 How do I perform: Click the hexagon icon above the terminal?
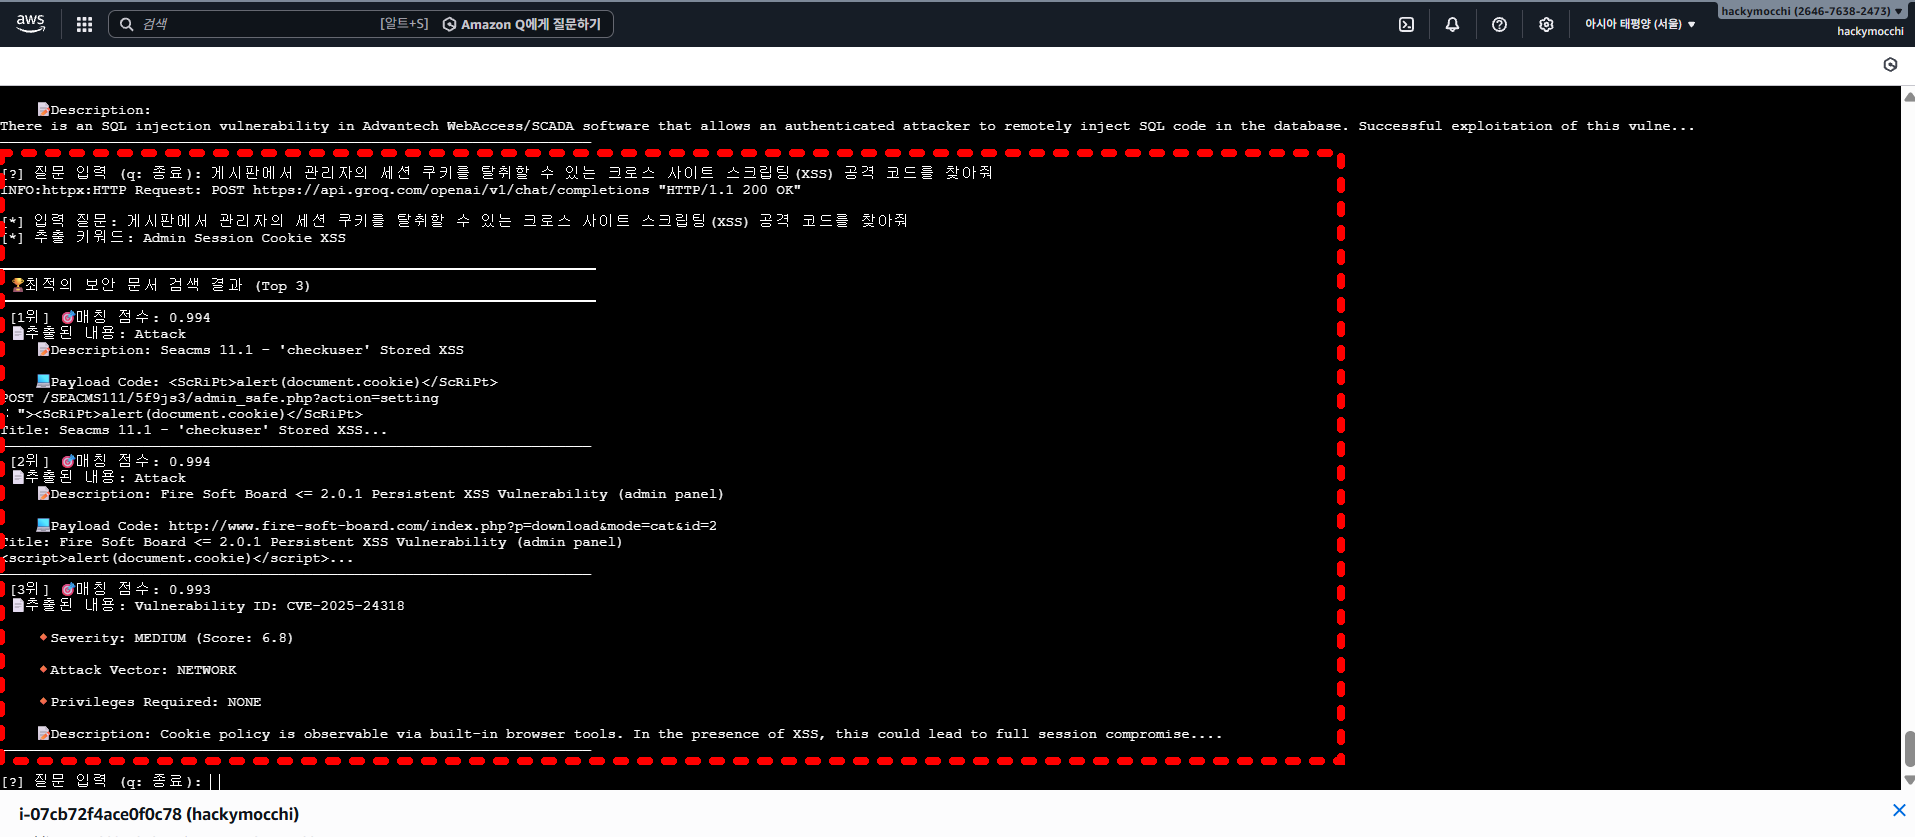click(1890, 64)
